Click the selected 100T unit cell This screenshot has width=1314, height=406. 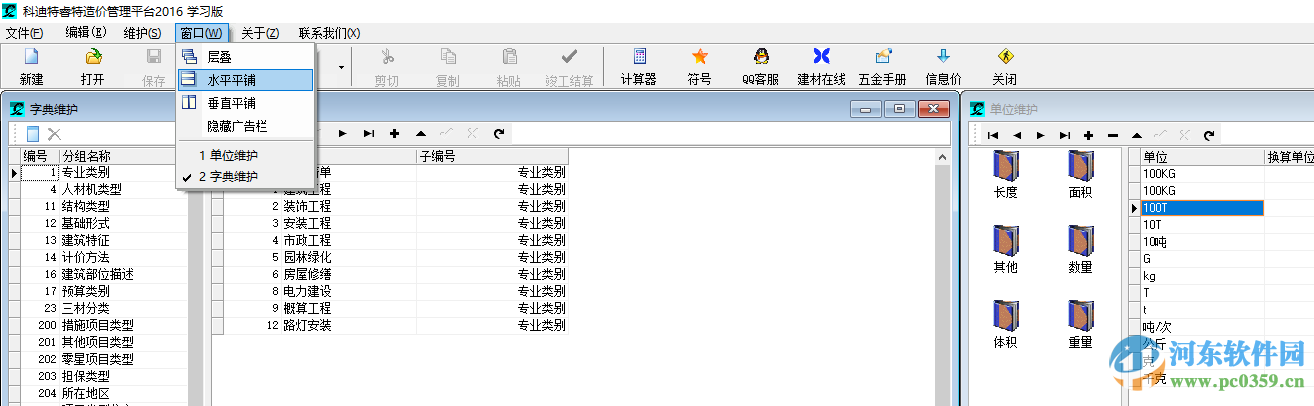point(1202,208)
